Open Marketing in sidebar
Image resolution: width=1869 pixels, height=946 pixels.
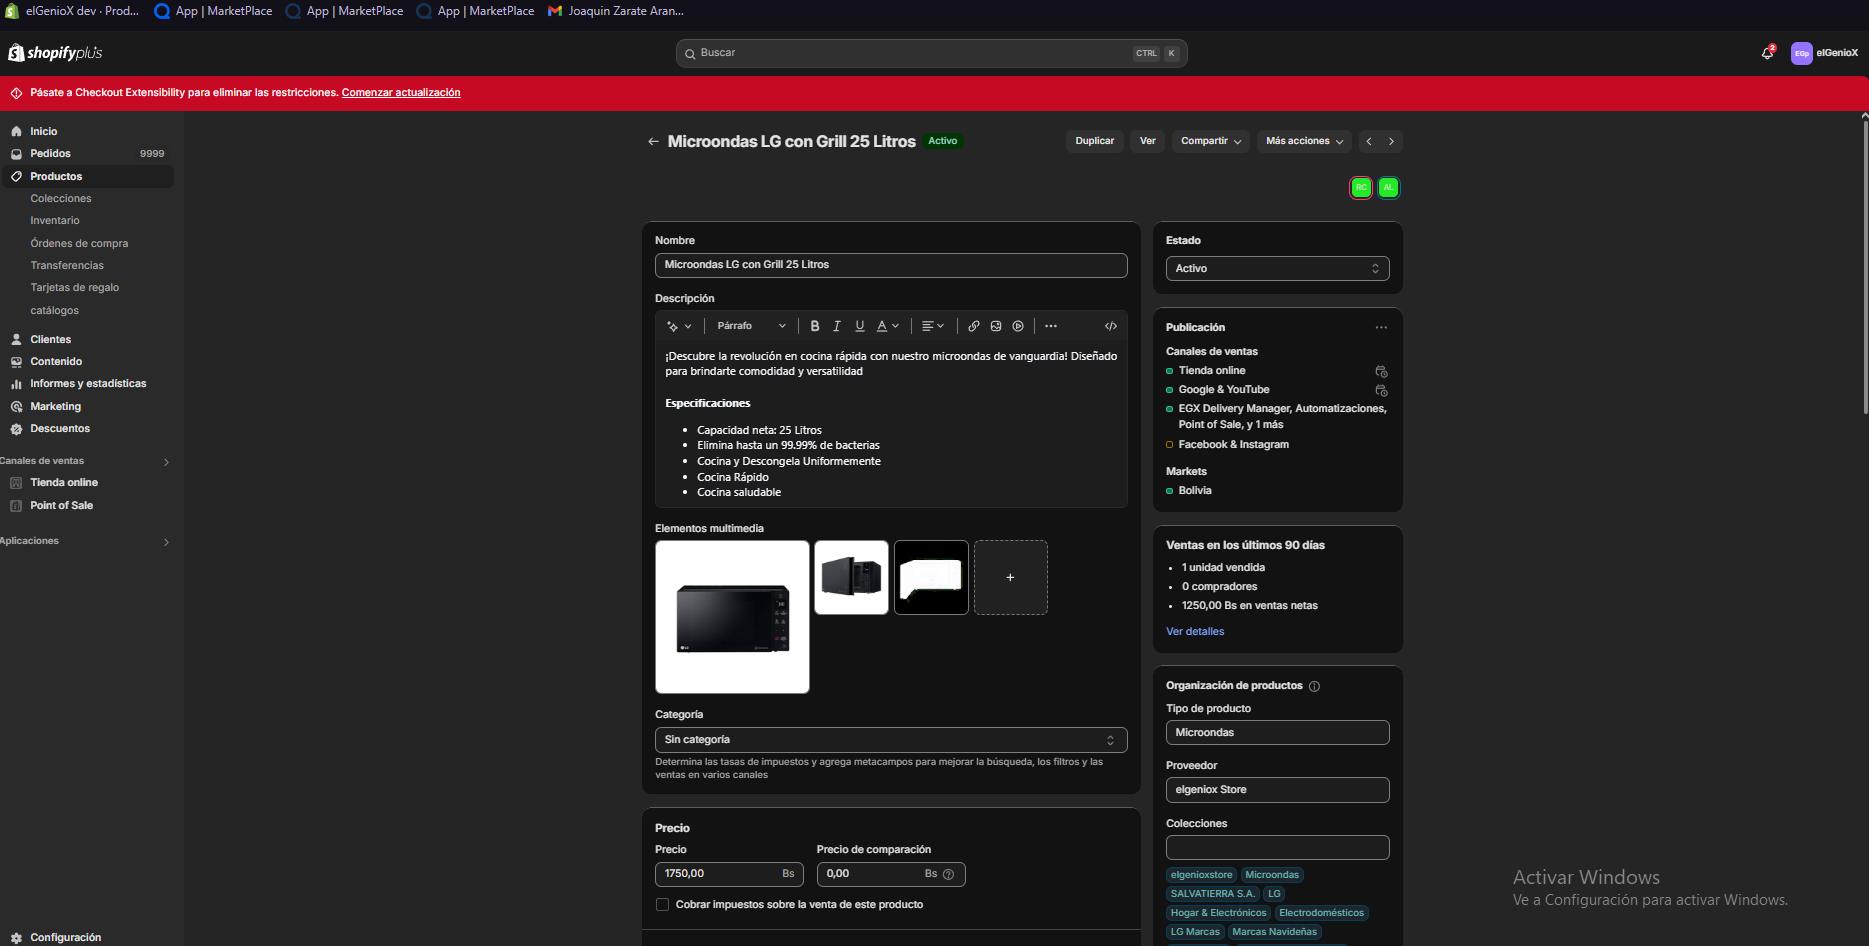[55, 407]
